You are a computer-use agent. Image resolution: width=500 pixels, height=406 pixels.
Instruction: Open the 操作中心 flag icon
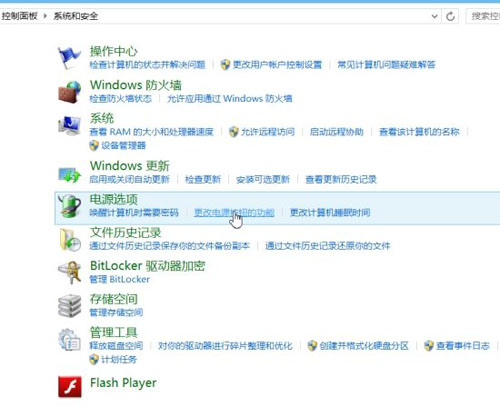point(69,58)
